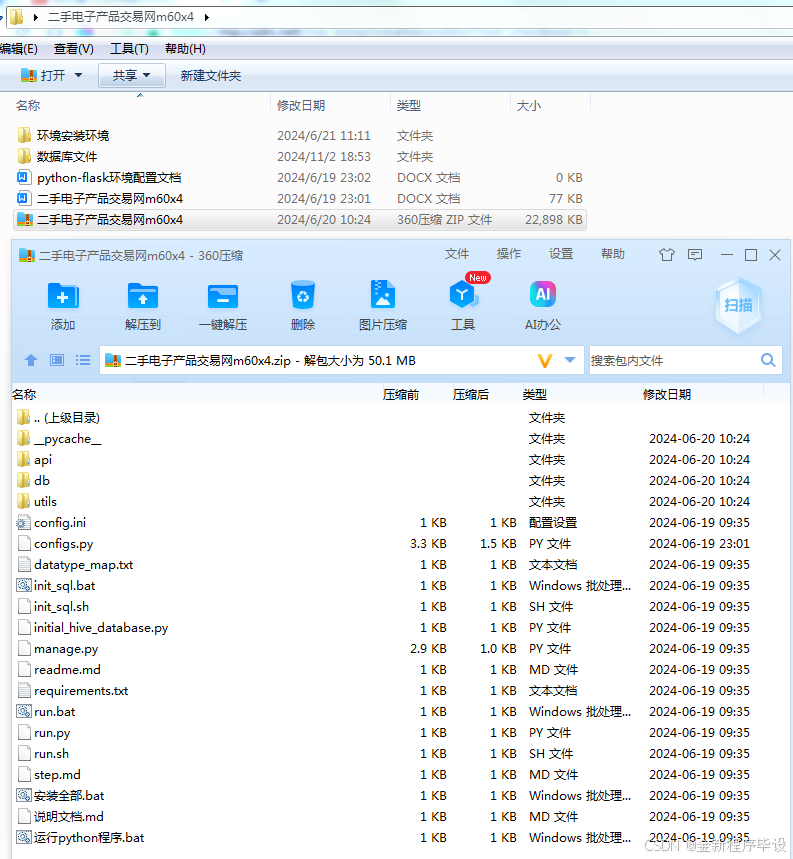Select the utils folder in archive
Screen dimensions: 793x859
(37, 501)
